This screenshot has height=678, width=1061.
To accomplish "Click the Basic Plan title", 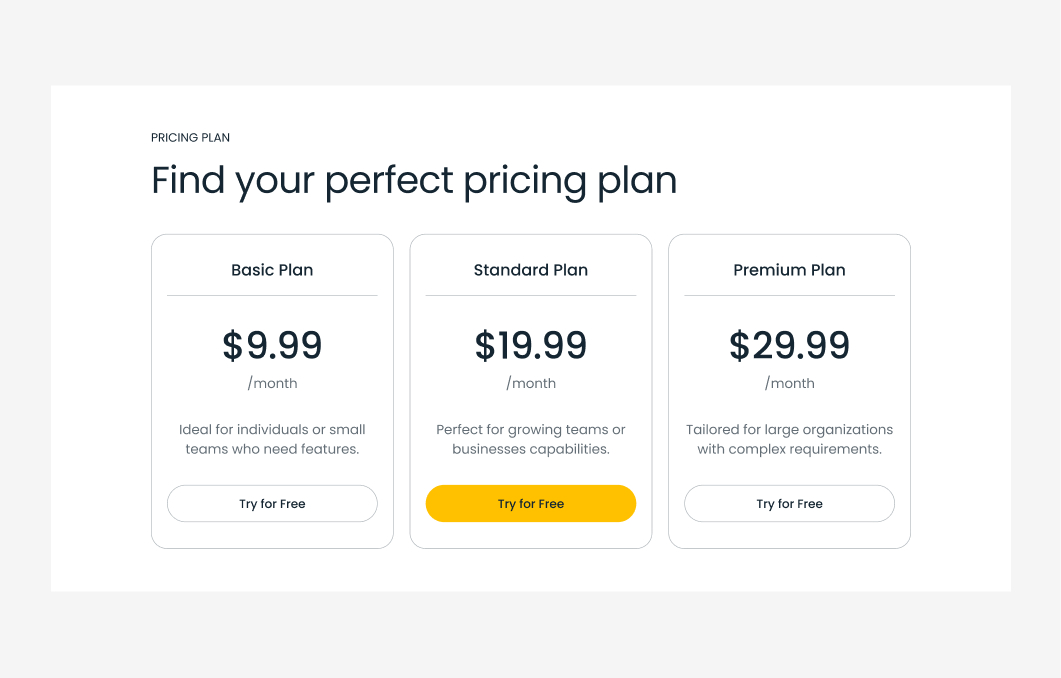I will (x=272, y=270).
